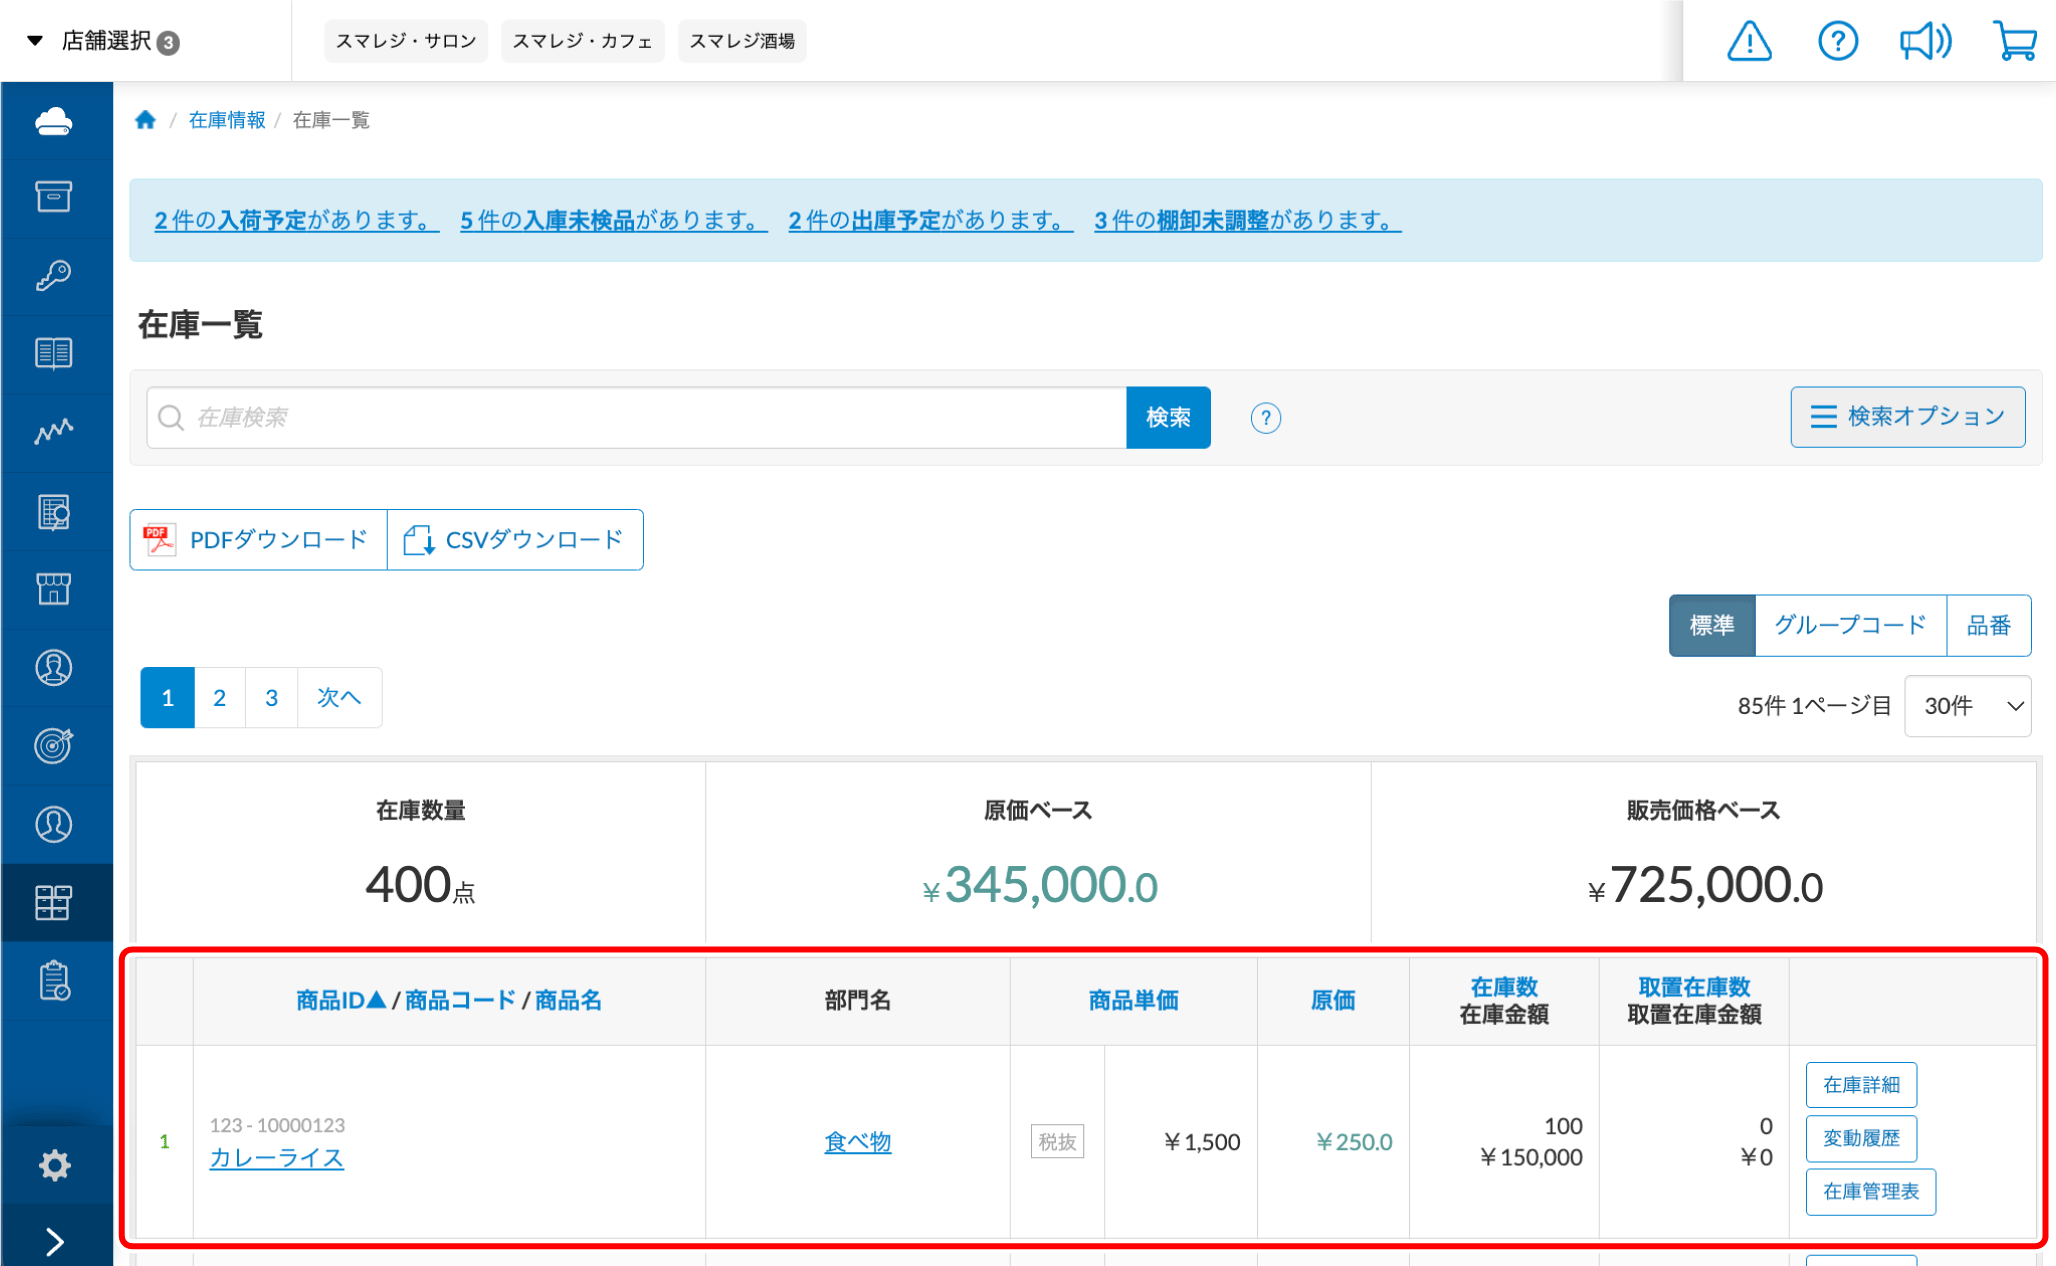Open the 店舗選択 store dropdown

(105, 41)
